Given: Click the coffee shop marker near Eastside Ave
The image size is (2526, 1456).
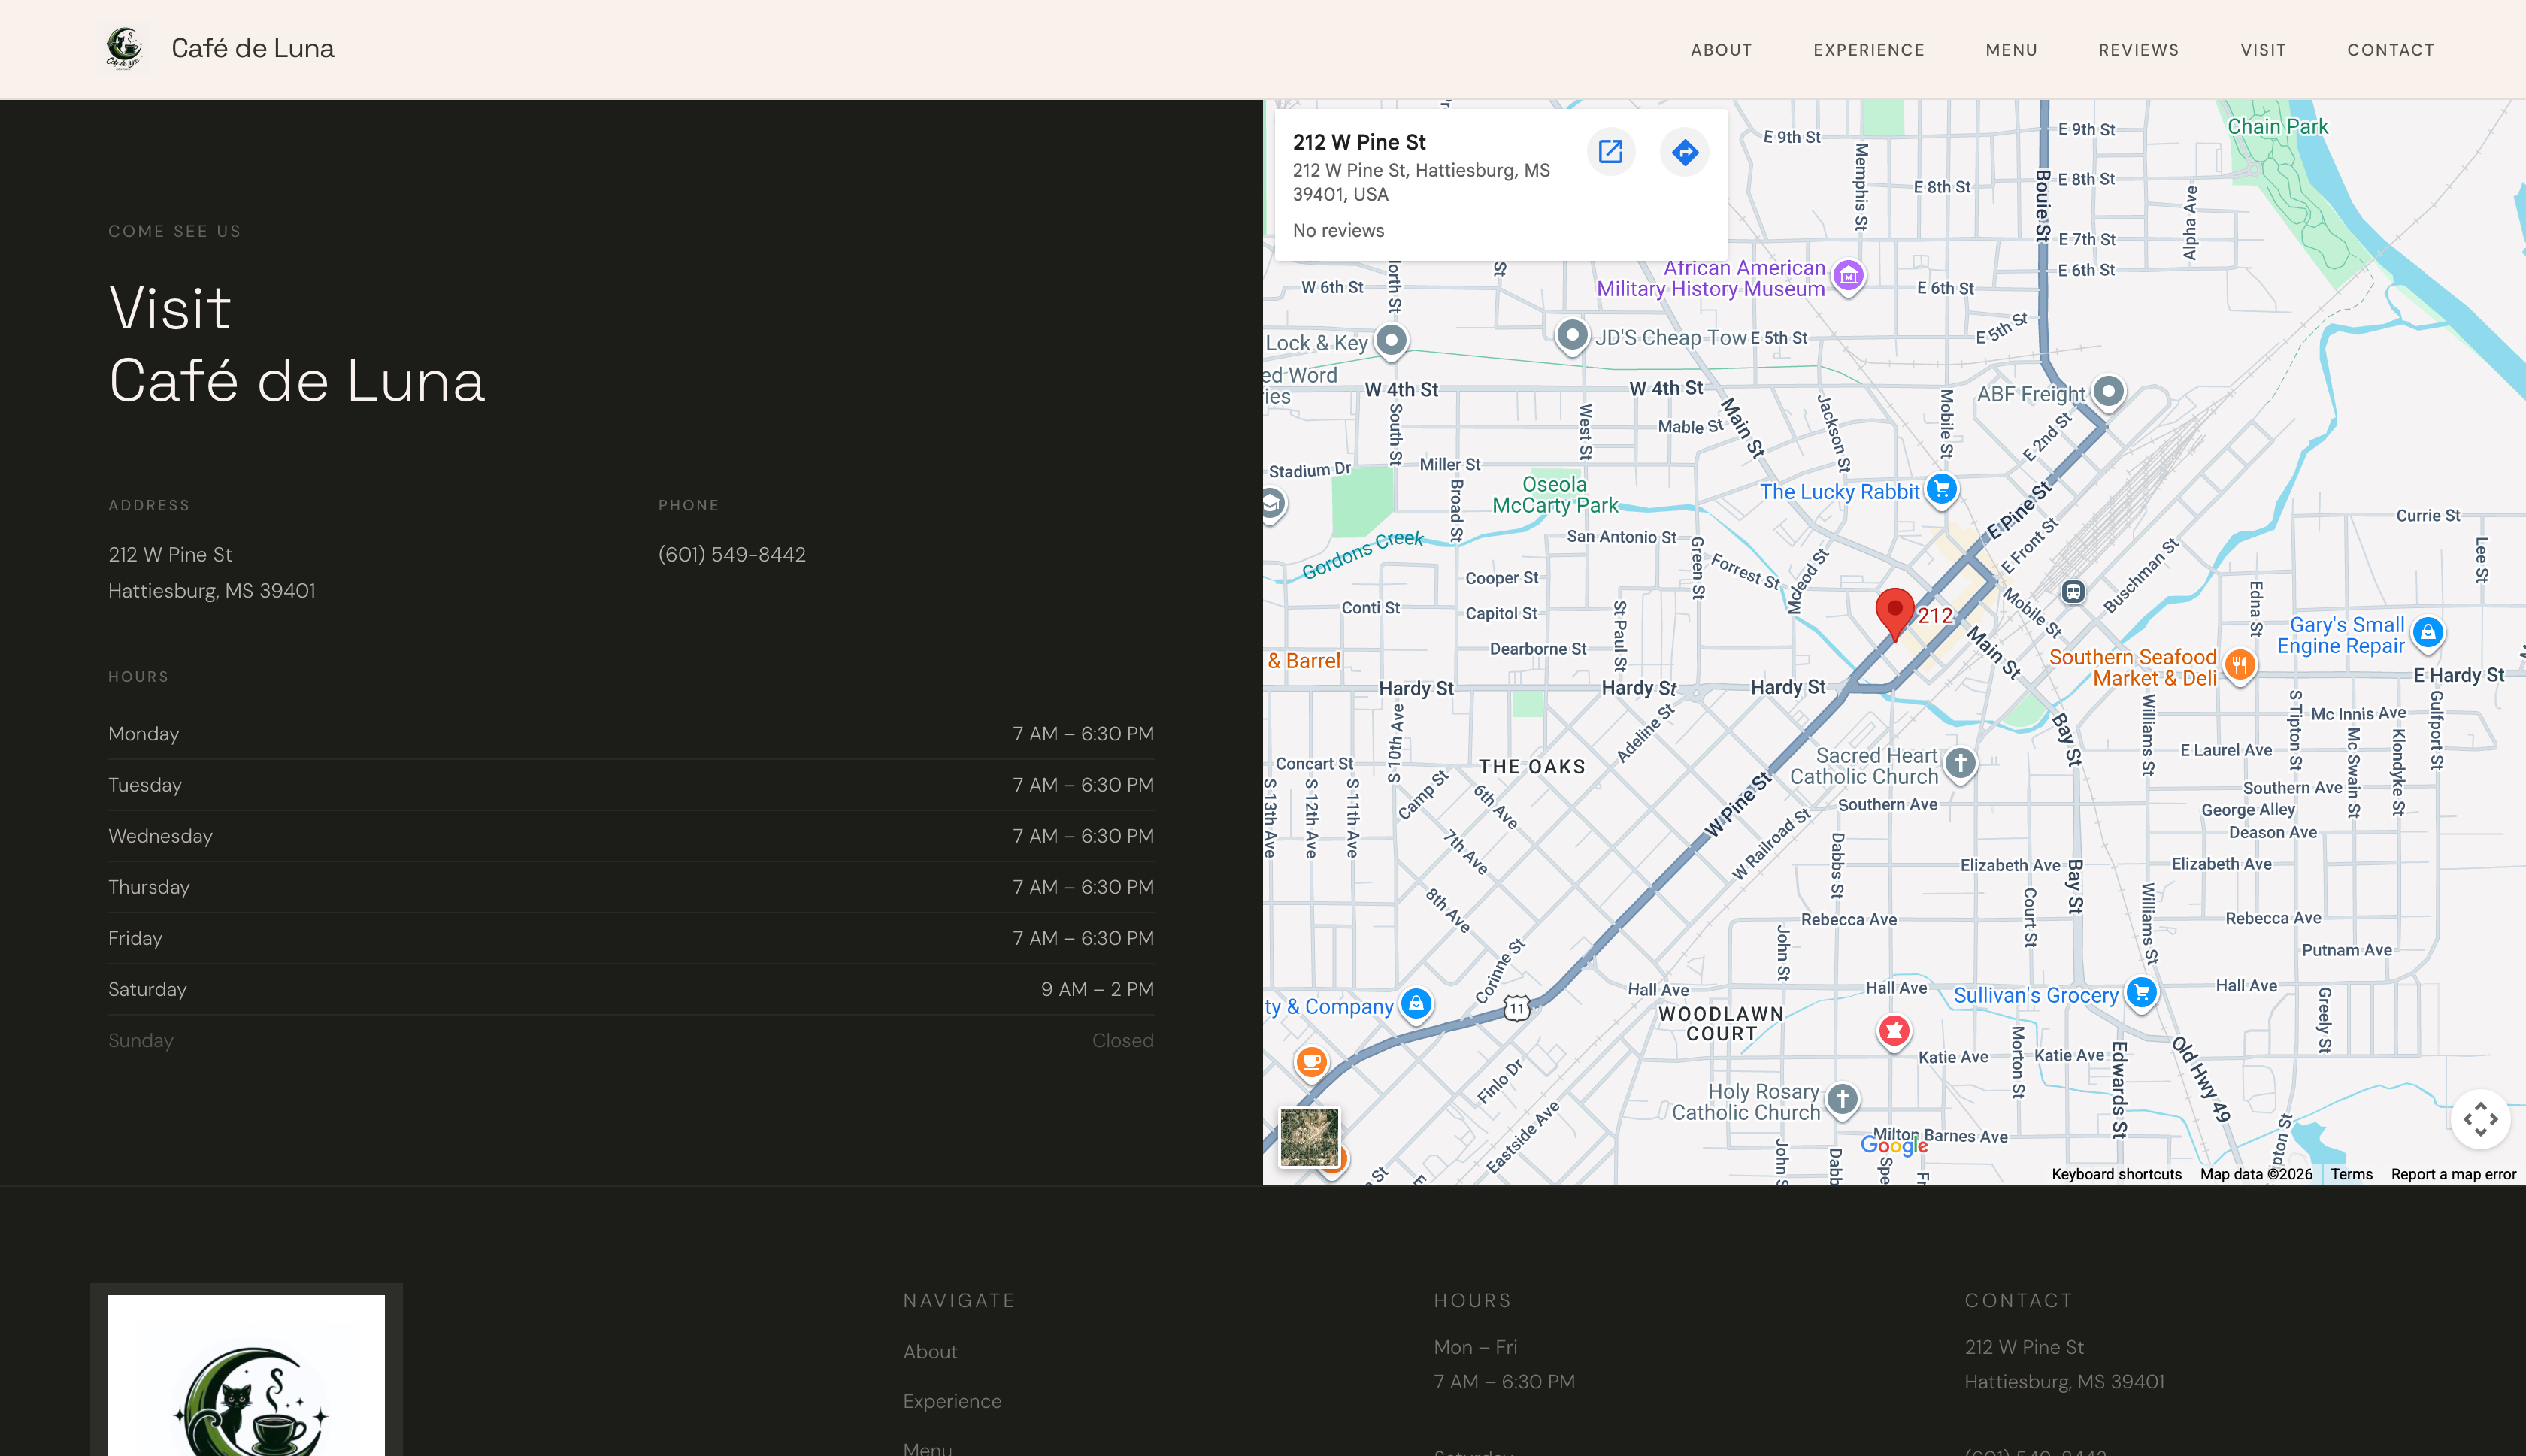Looking at the screenshot, I should pos(1311,1062).
